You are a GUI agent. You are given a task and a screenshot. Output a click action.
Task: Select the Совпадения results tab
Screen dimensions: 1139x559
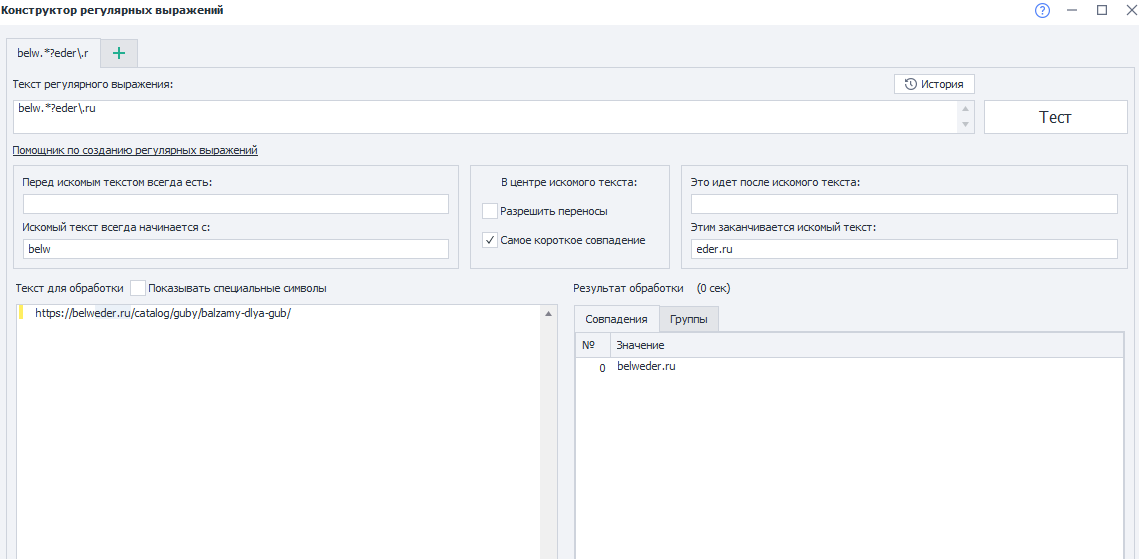[x=616, y=319]
